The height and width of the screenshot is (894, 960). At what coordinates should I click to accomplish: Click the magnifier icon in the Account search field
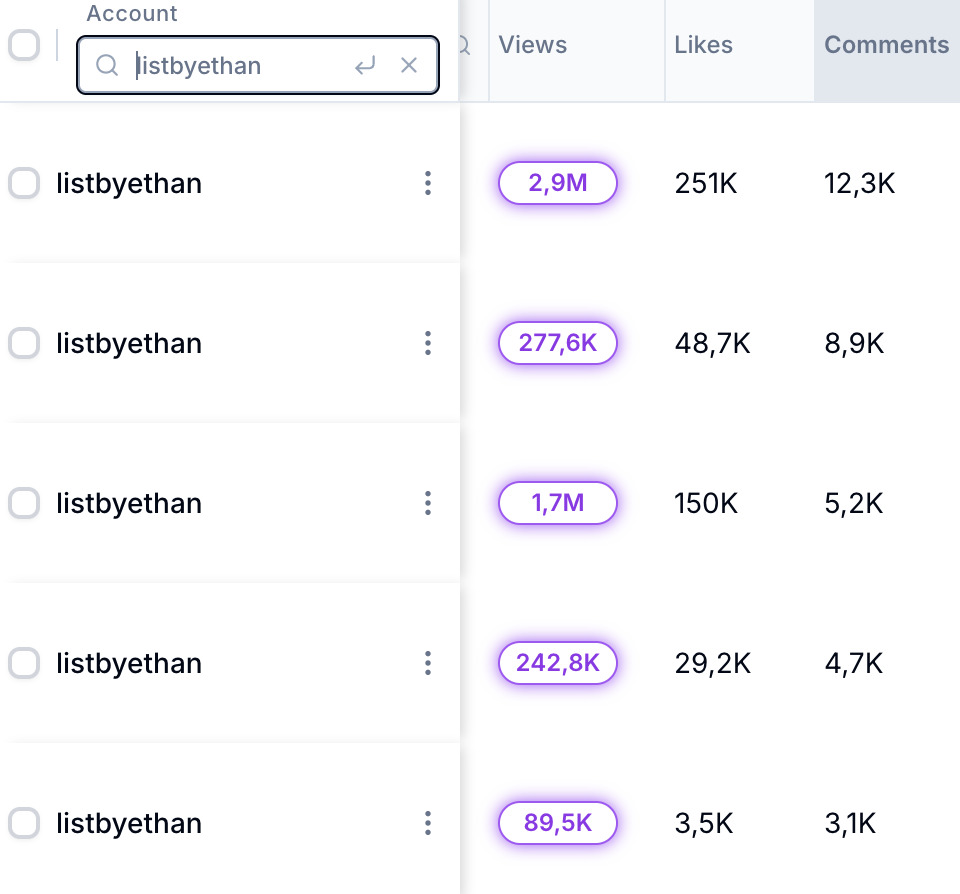(107, 66)
